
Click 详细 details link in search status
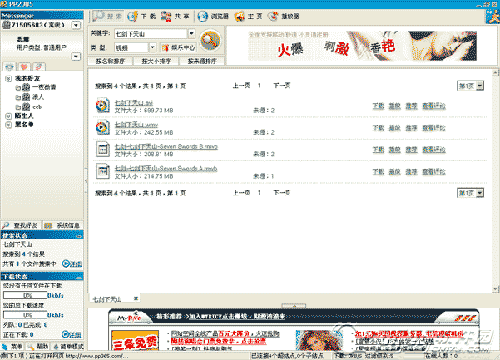coord(72,264)
